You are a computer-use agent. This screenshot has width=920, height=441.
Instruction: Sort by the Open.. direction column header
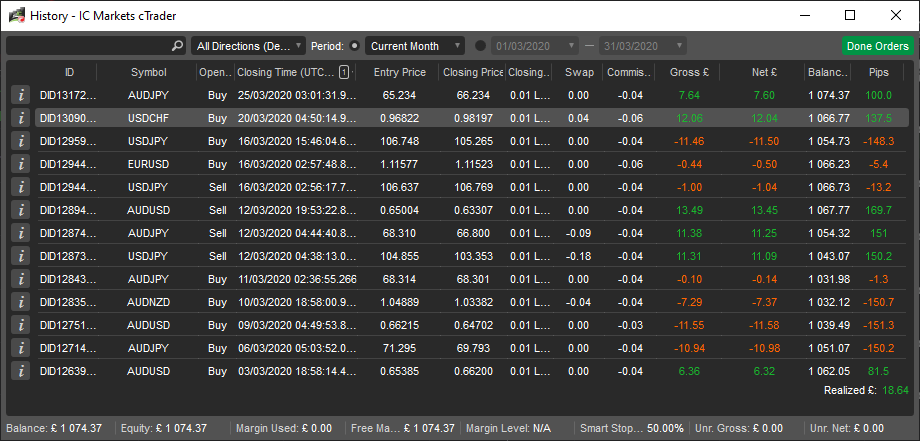pos(217,73)
